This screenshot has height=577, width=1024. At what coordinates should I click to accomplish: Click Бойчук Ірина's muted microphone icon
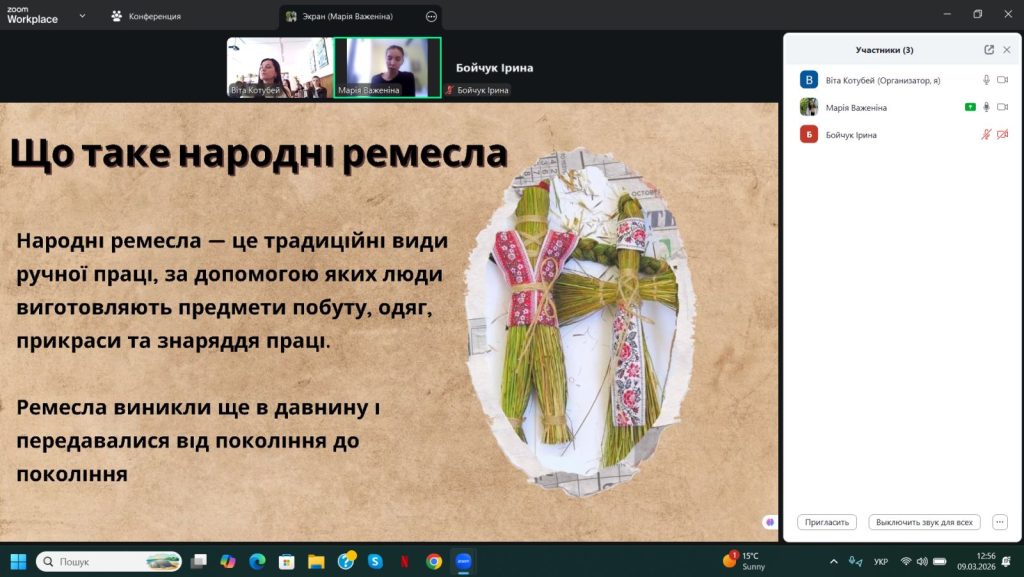pyautogui.click(x=986, y=134)
